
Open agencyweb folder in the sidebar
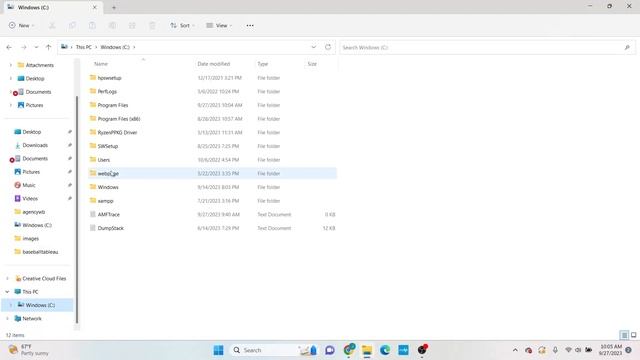click(33, 212)
